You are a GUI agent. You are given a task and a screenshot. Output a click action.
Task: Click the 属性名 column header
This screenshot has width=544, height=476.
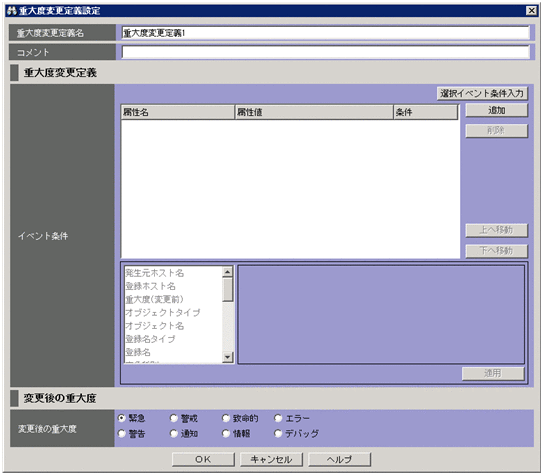pyautogui.click(x=178, y=112)
